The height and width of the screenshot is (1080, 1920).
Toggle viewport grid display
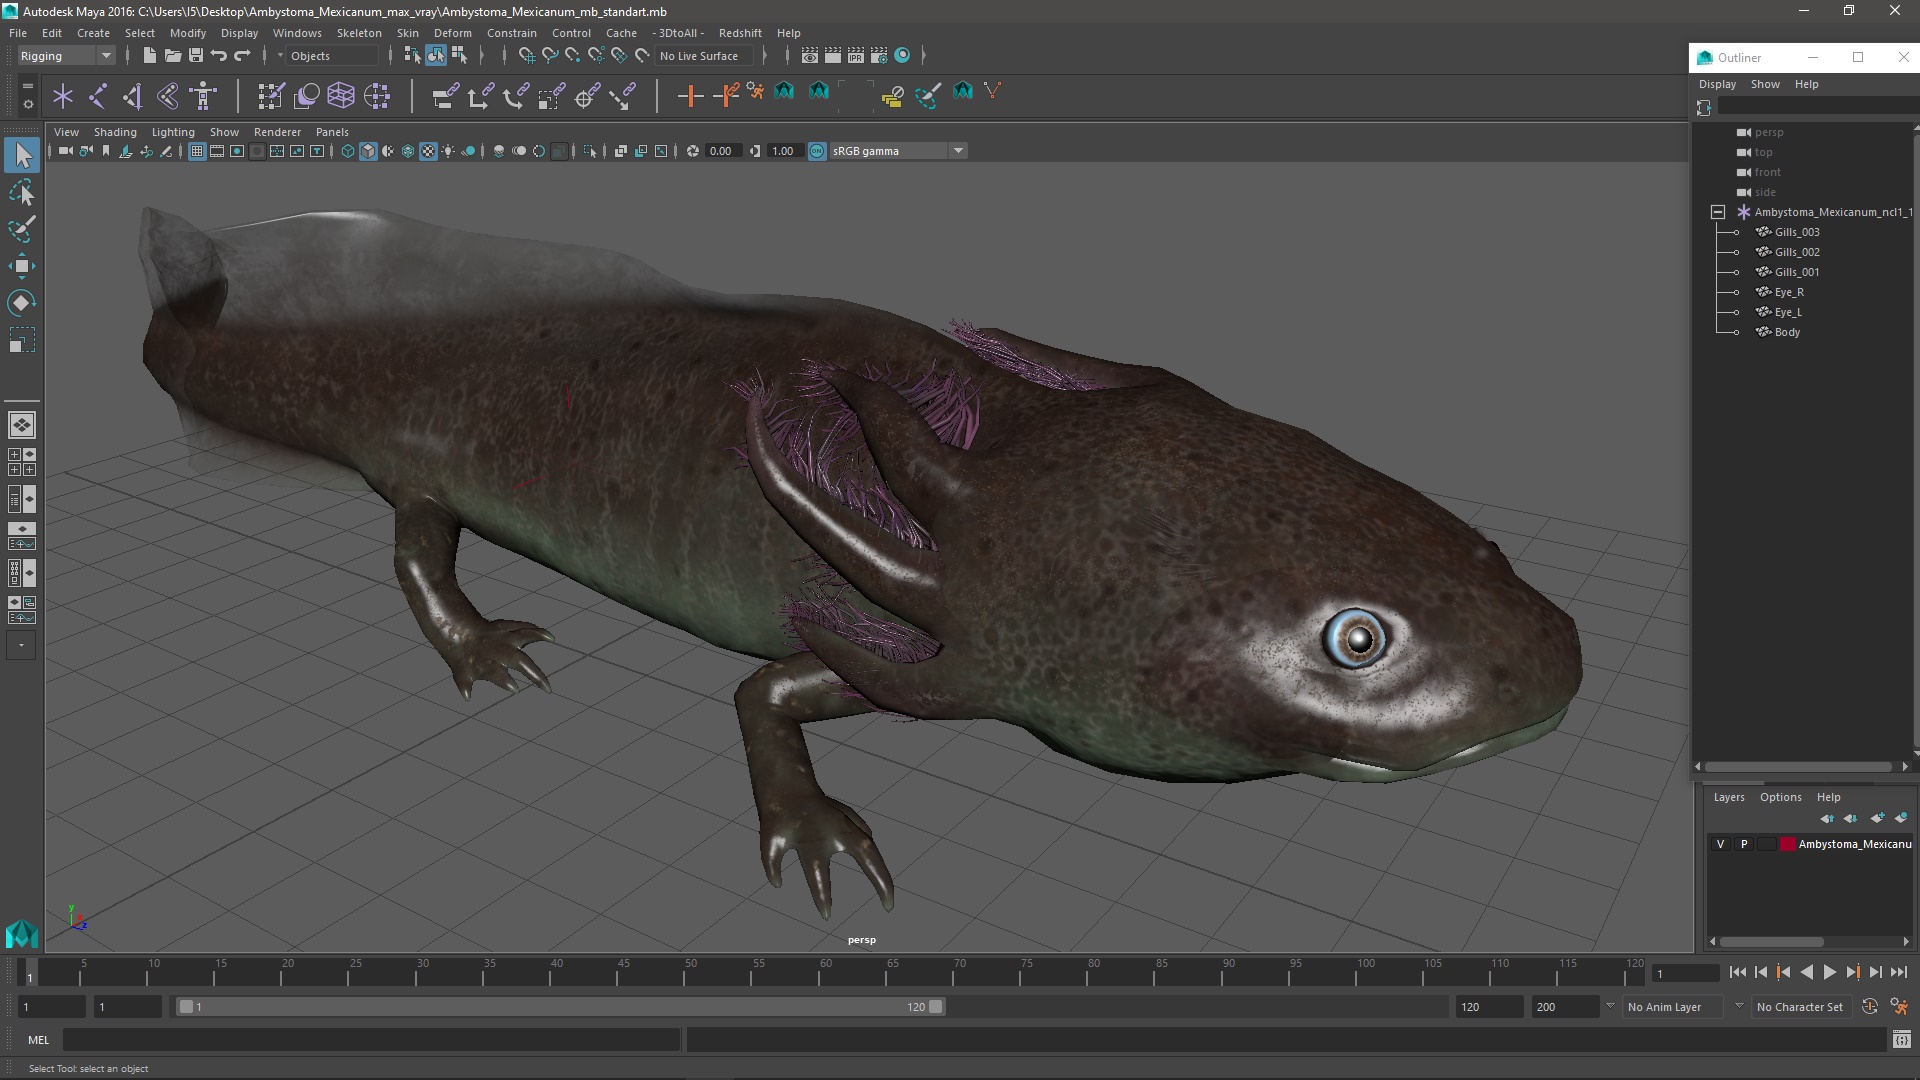click(x=197, y=151)
